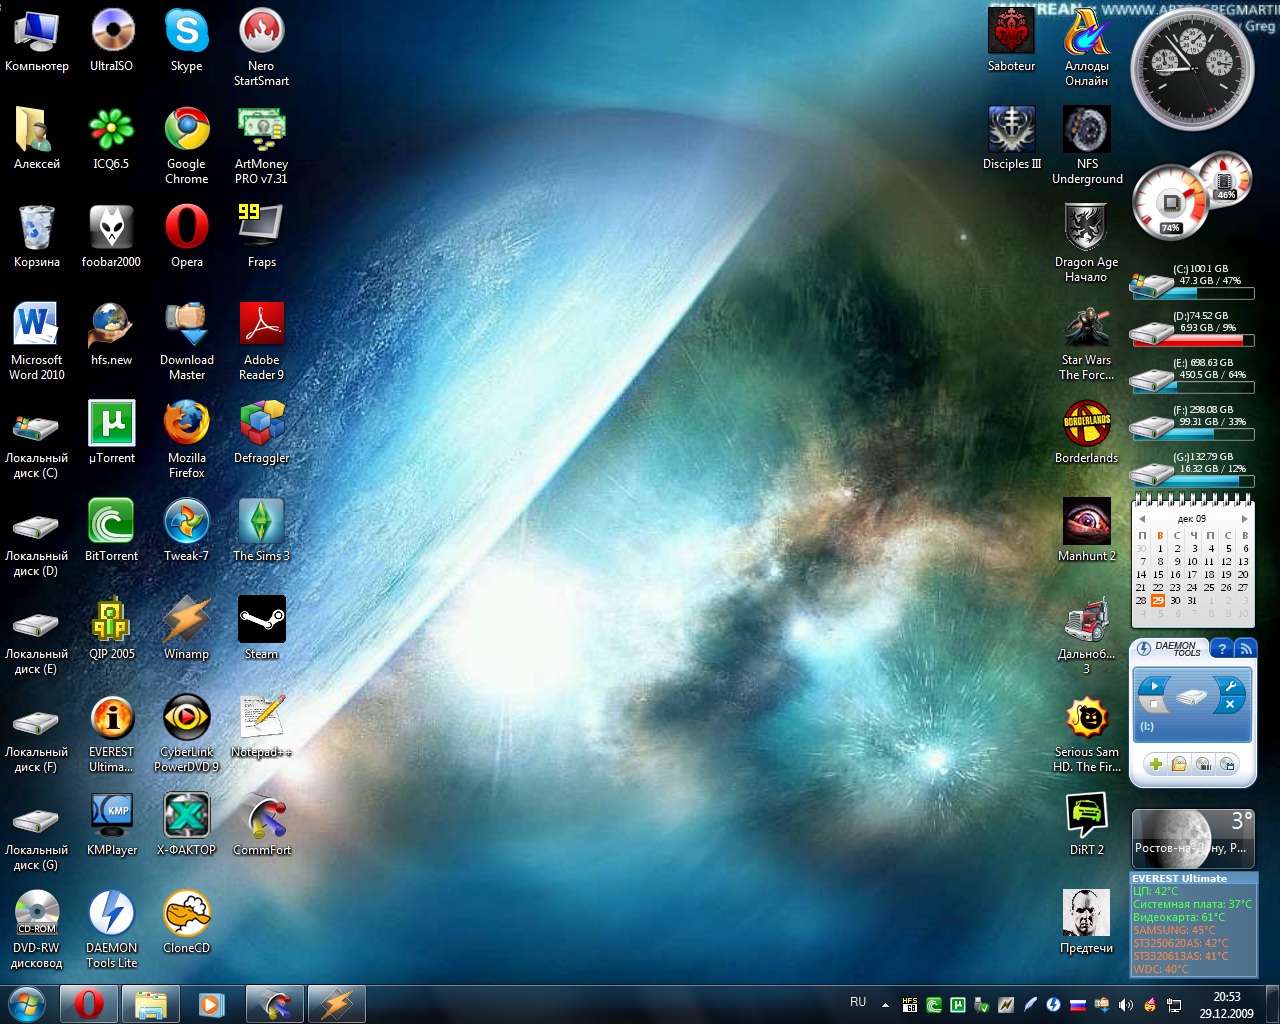Select the µTorrent desktop icon
The height and width of the screenshot is (1024, 1280).
coord(112,432)
